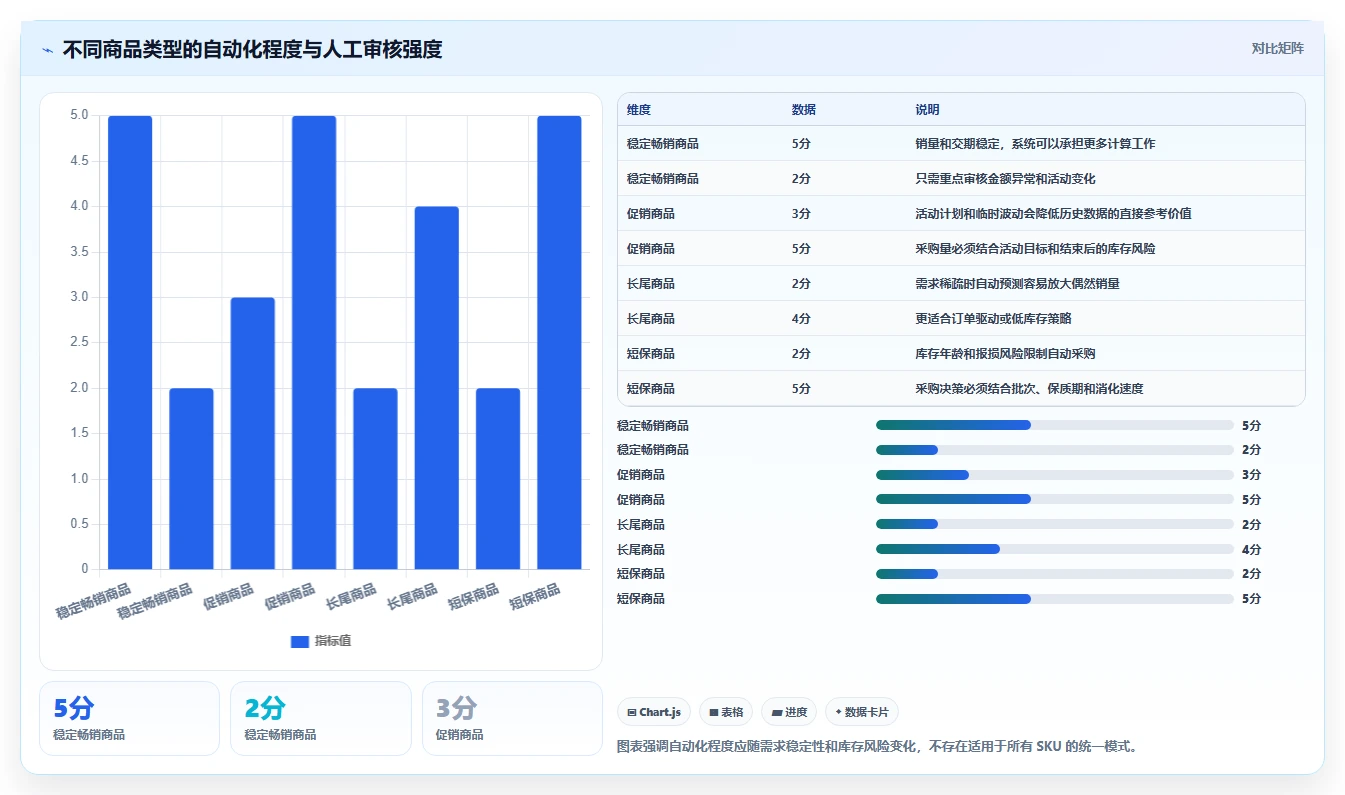This screenshot has height=795, width=1345.
Task: Click the 促销商品 chart bar with value 3
Action: pyautogui.click(x=252, y=433)
